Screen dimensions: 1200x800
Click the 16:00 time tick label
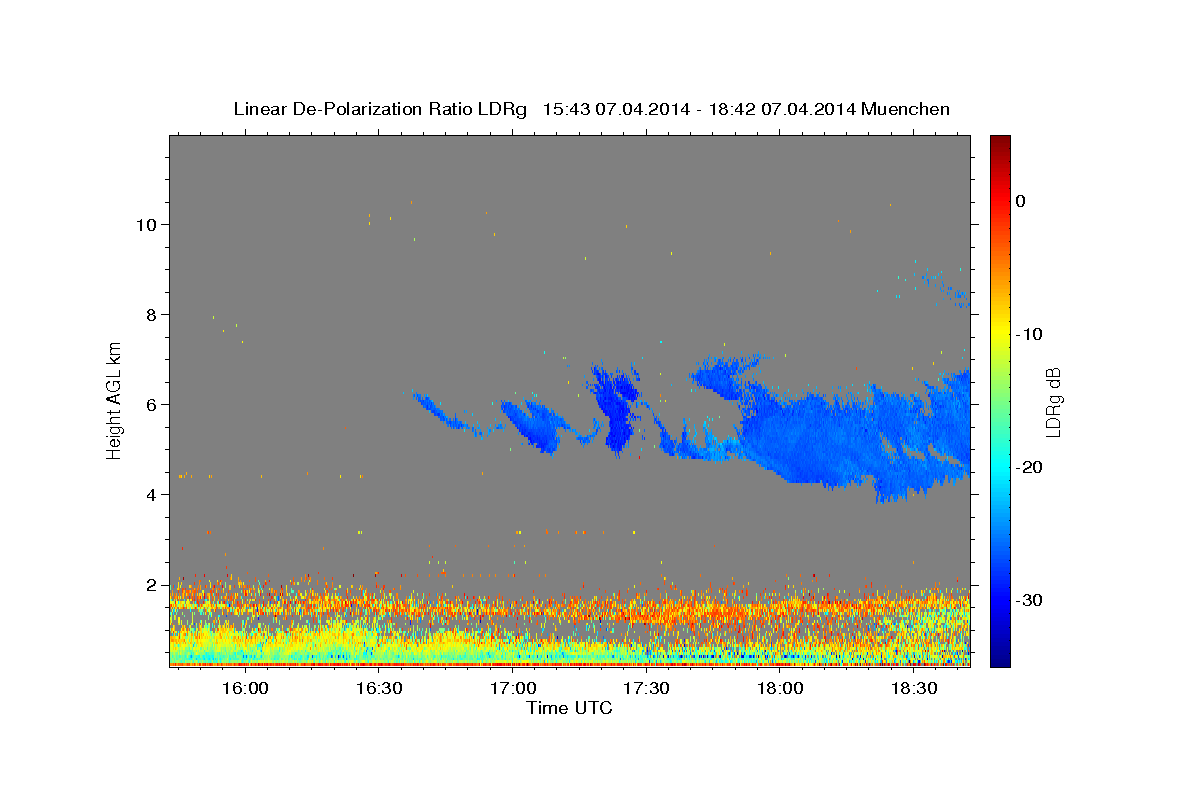click(244, 689)
